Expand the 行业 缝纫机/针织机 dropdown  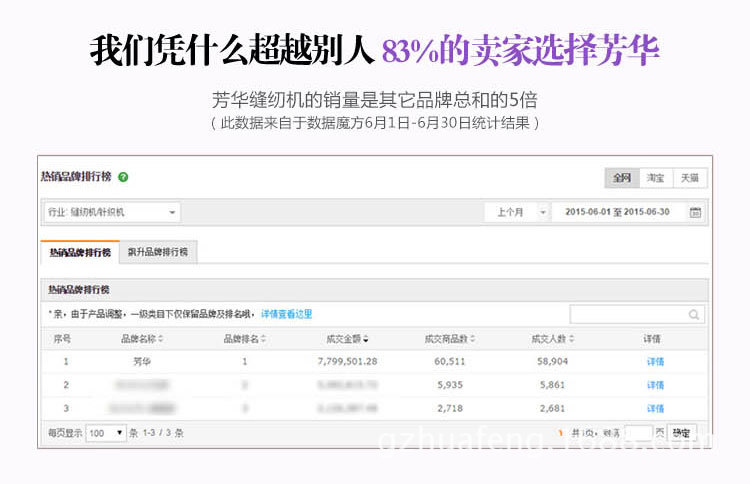point(112,212)
